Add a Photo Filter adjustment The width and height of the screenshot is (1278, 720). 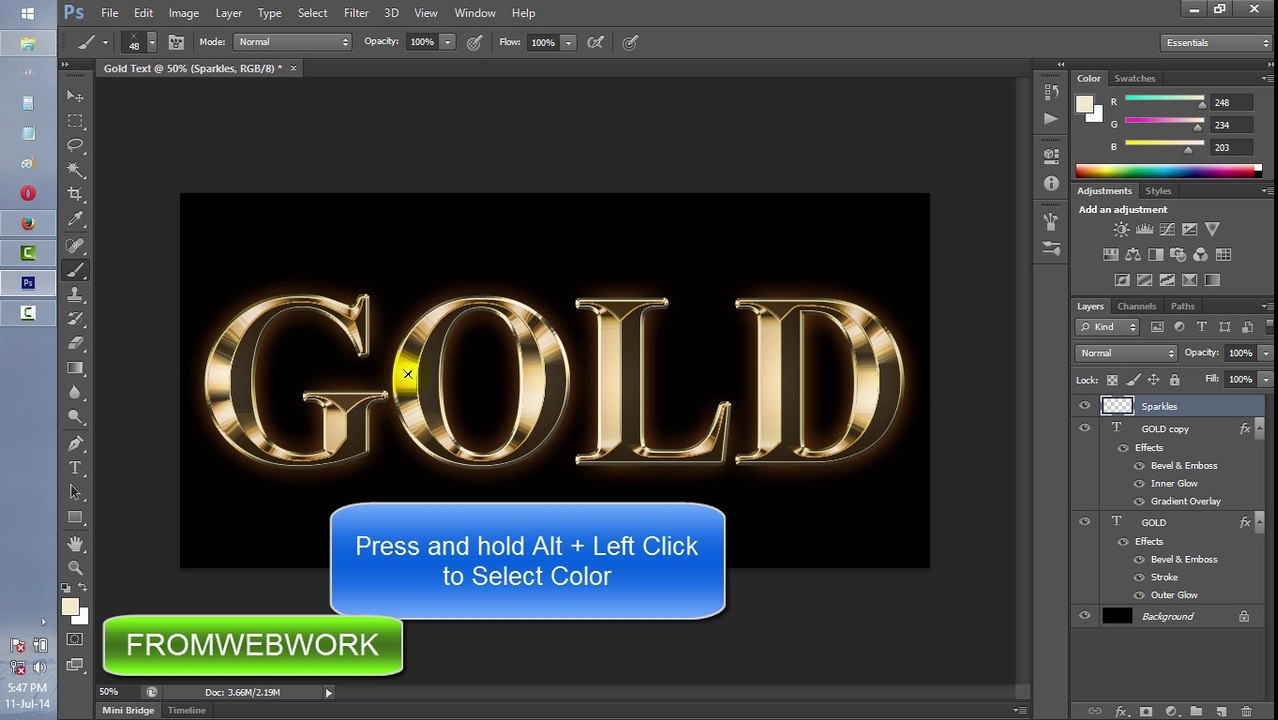click(x=1178, y=255)
